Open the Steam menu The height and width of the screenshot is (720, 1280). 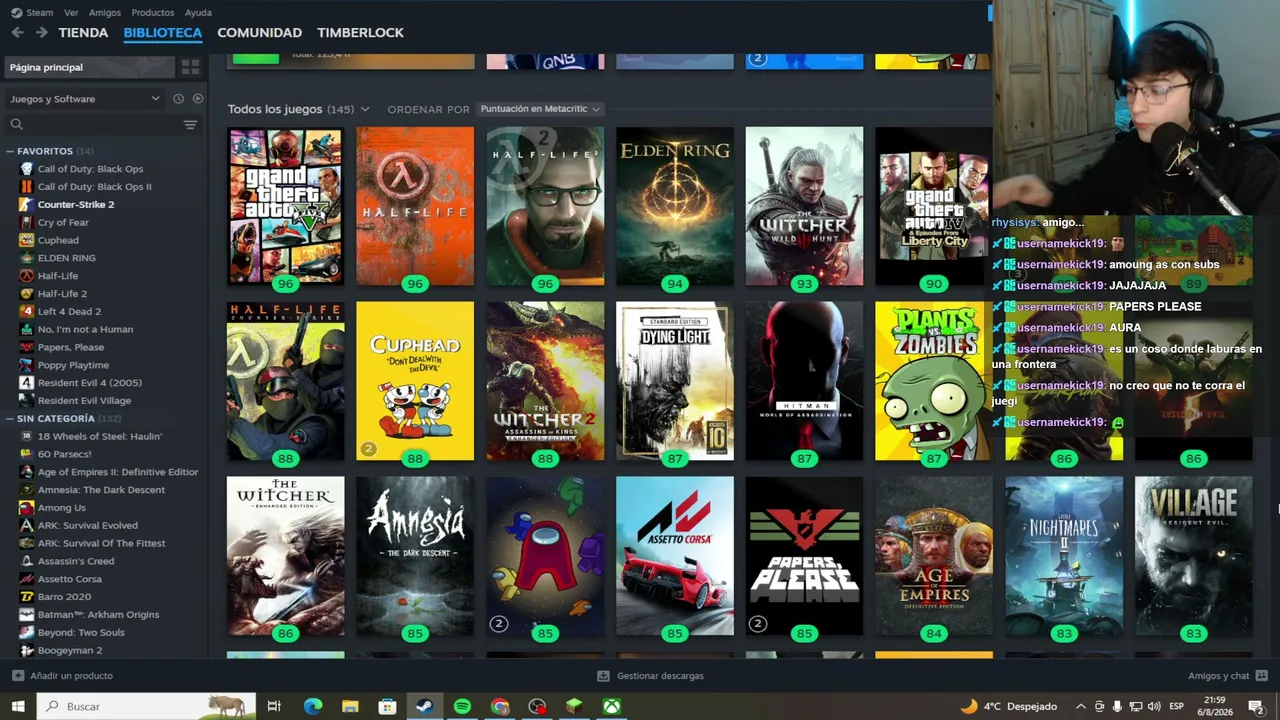[33, 13]
